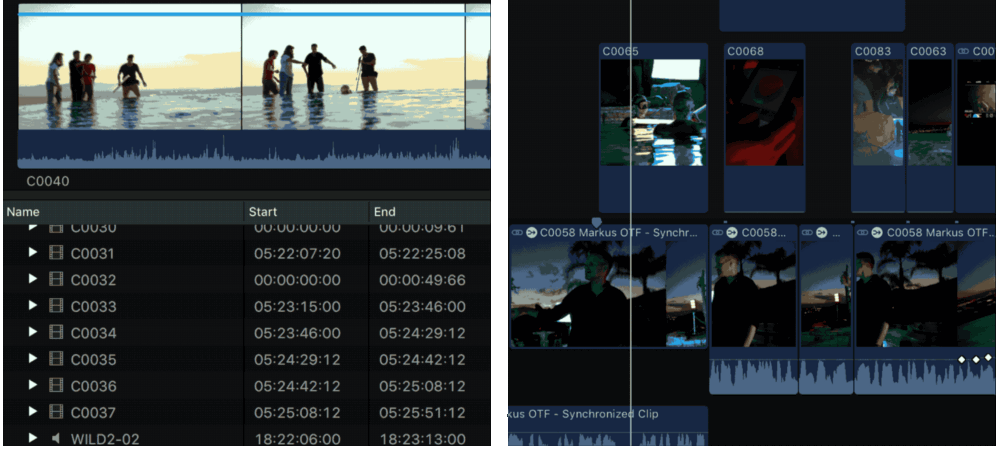Select the C0068 connected clip in the timeline
Screen dimensions: 1000x450
[x=764, y=127]
